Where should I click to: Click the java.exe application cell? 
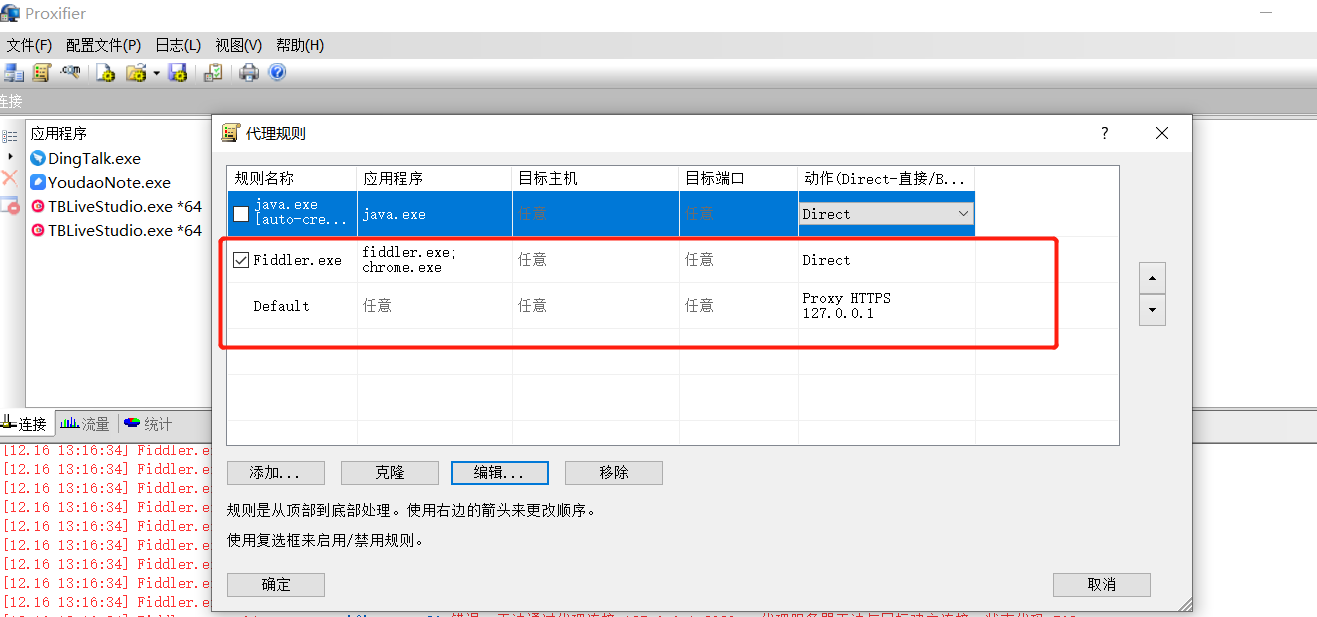[x=435, y=214]
